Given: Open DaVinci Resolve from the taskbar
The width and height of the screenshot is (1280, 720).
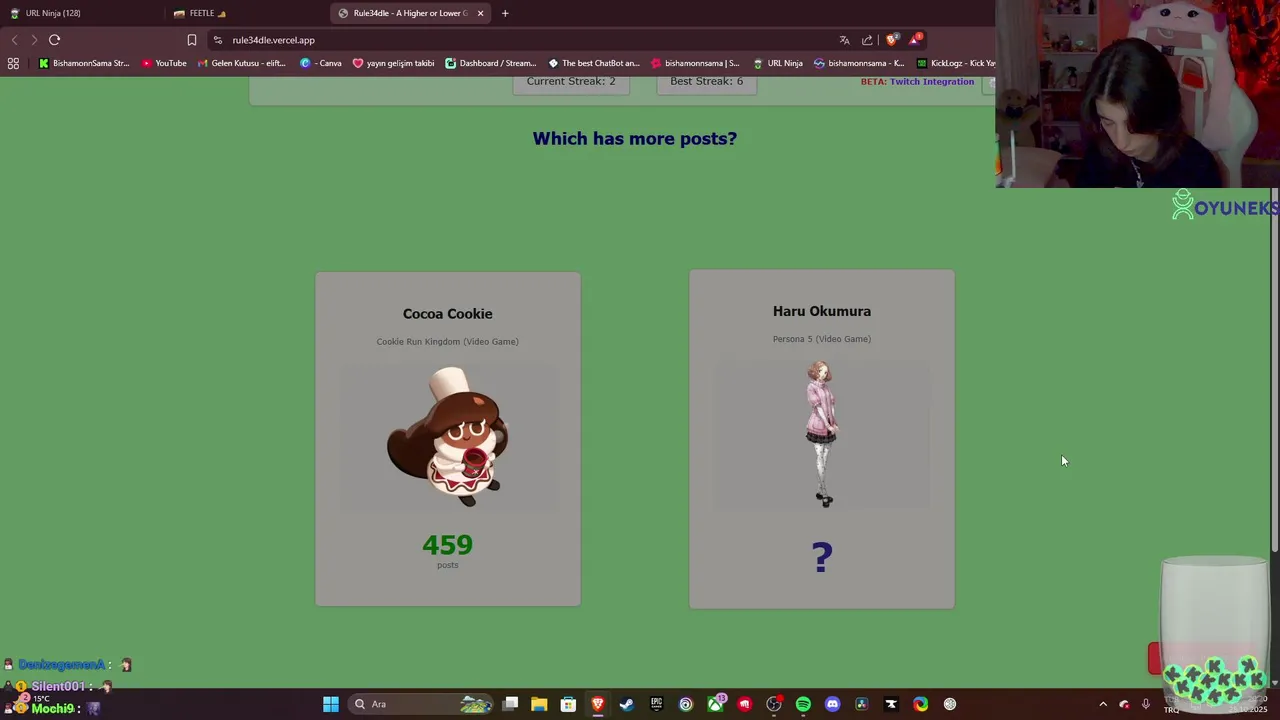Looking at the screenshot, I should click(x=862, y=704).
